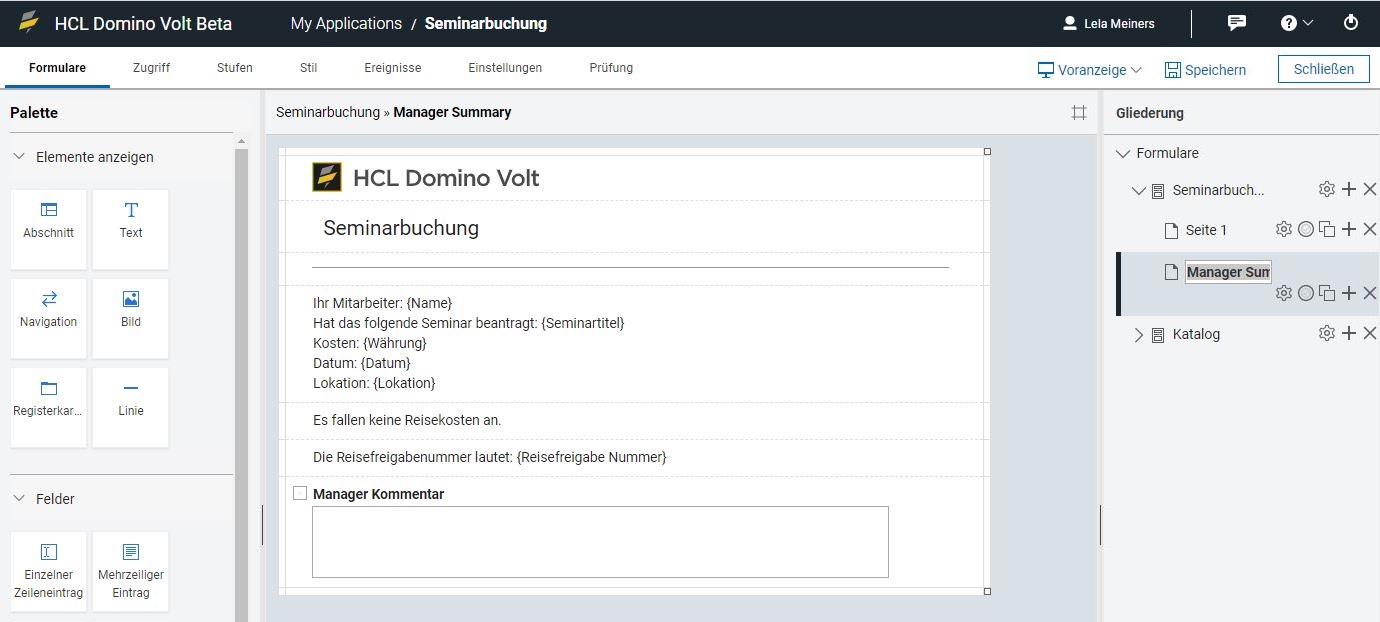
Task: Collapse Seminarbuch... form node
Action: tap(1139, 190)
